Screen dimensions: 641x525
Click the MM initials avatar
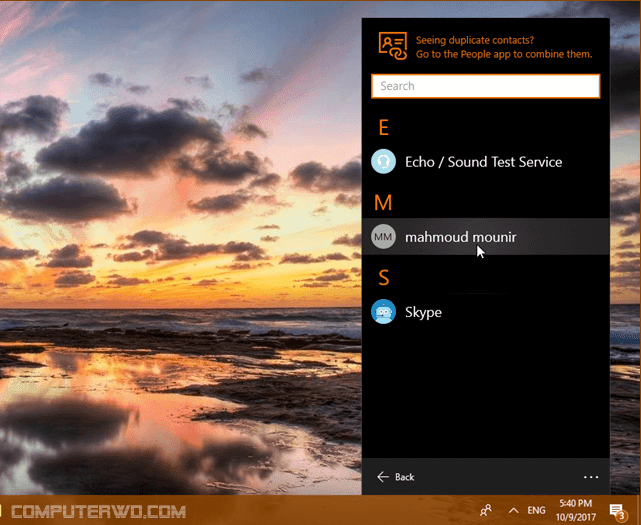383,236
